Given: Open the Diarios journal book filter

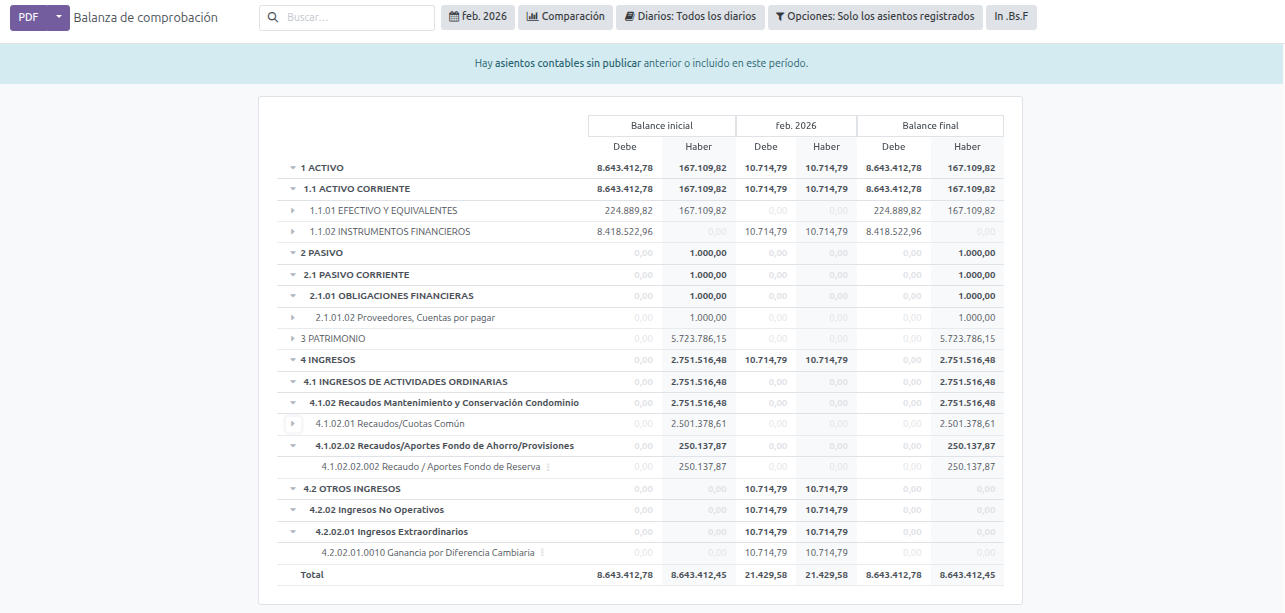Looking at the screenshot, I should coord(691,17).
